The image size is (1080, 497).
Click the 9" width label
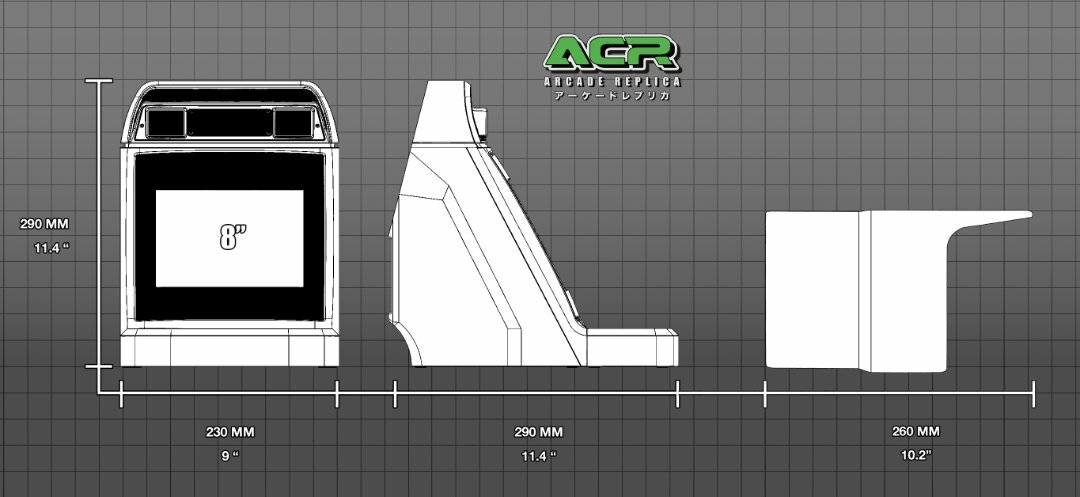pyautogui.click(x=230, y=456)
